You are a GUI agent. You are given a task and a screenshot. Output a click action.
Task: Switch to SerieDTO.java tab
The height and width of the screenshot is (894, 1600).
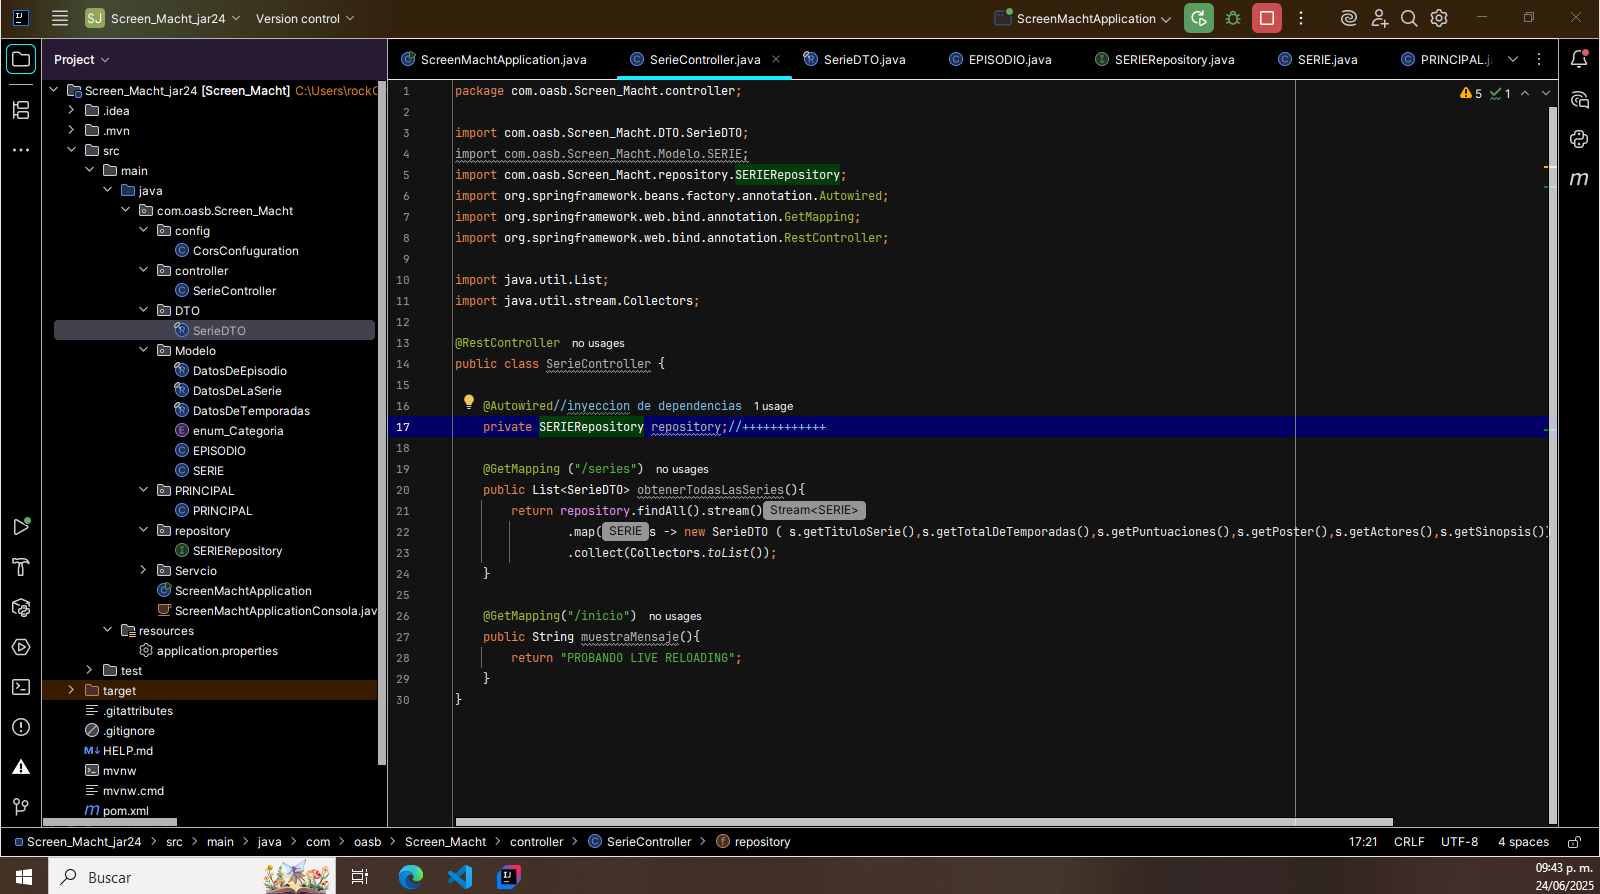pyautogui.click(x=855, y=60)
